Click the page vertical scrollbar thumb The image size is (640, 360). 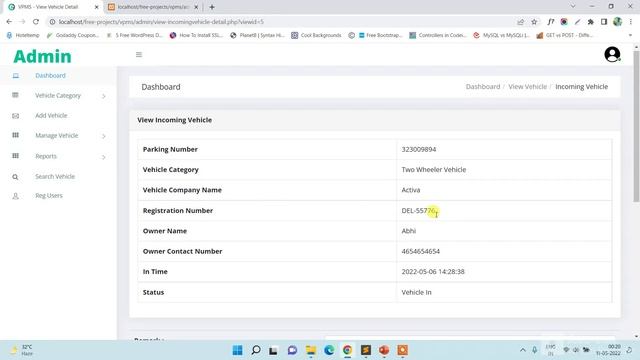click(x=636, y=126)
